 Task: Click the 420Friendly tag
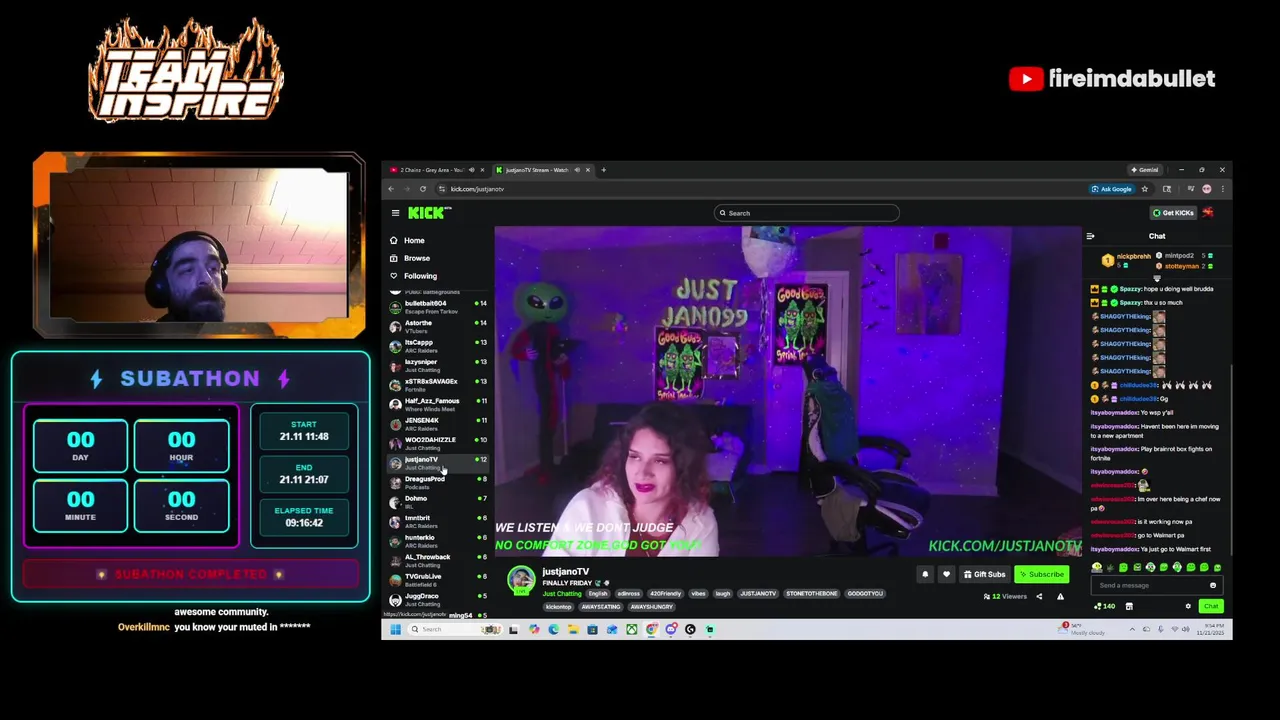(665, 594)
